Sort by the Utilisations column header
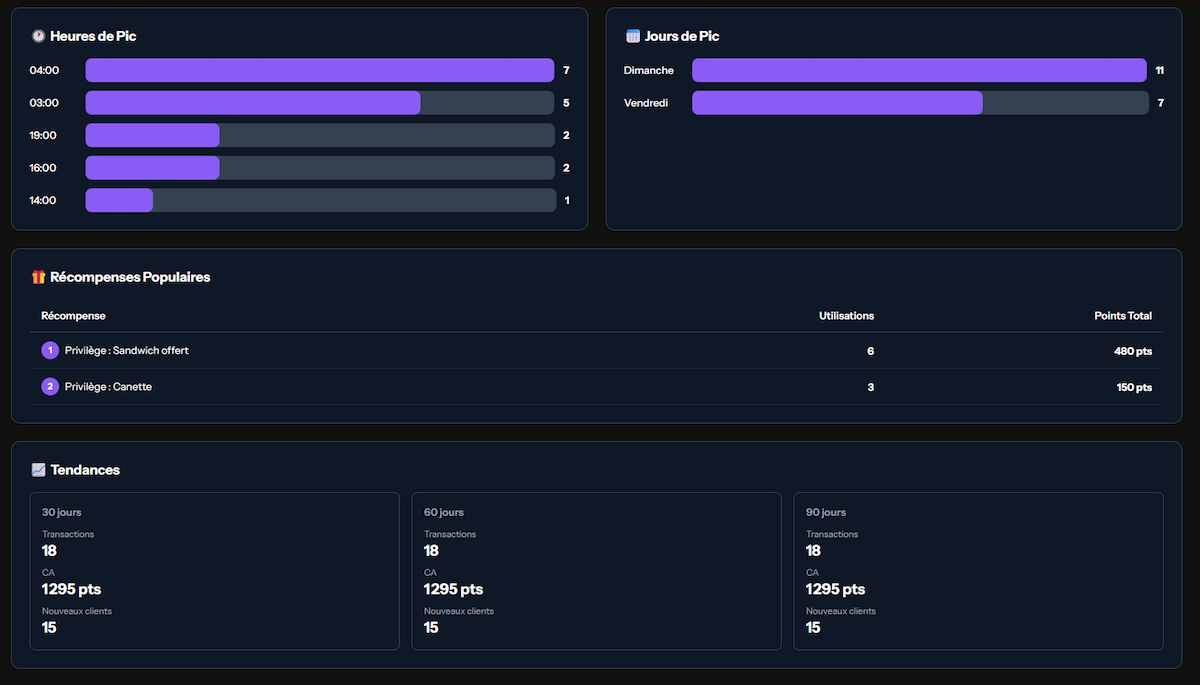 [846, 316]
